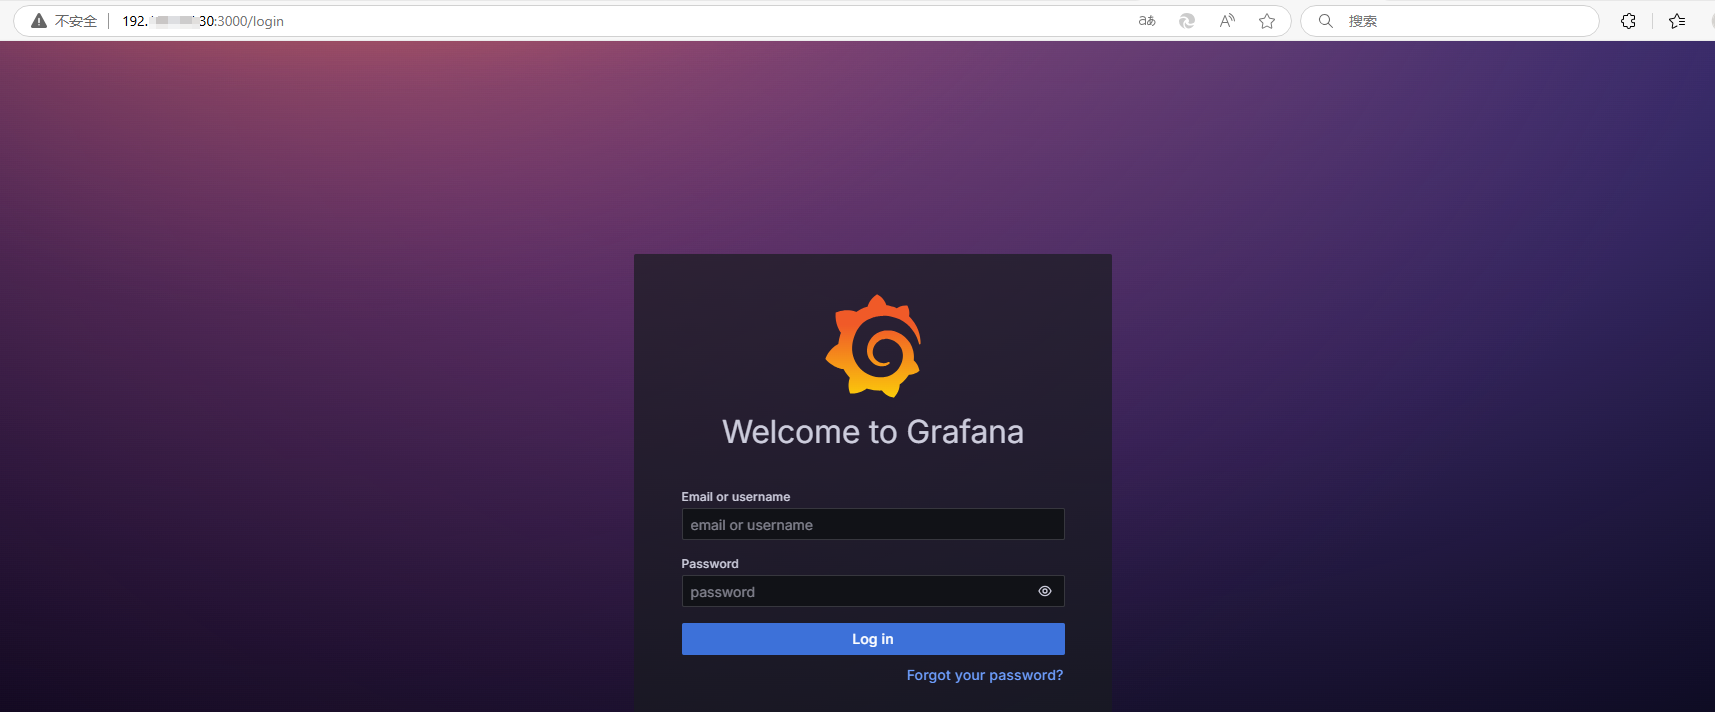This screenshot has height=712, width=1715.
Task: Click the Password label text
Action: click(710, 564)
